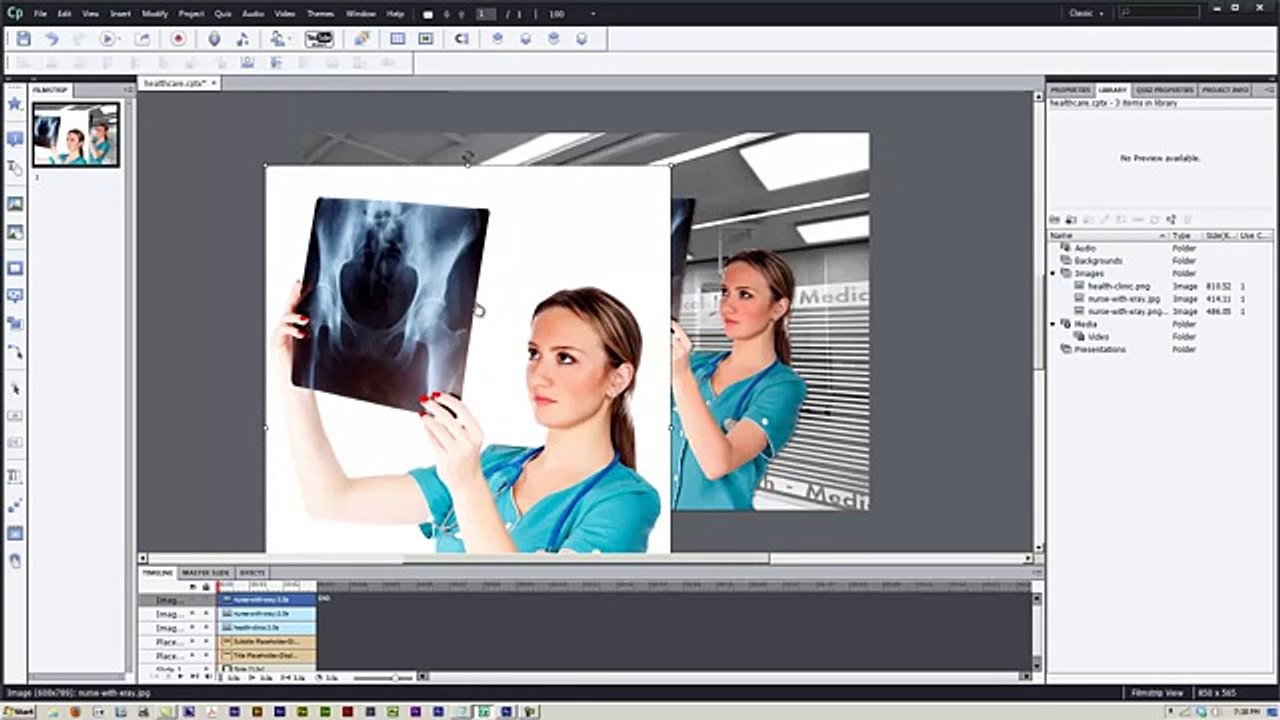The width and height of the screenshot is (1280, 720).
Task: Switch to the Properties tab
Action: [1070, 90]
